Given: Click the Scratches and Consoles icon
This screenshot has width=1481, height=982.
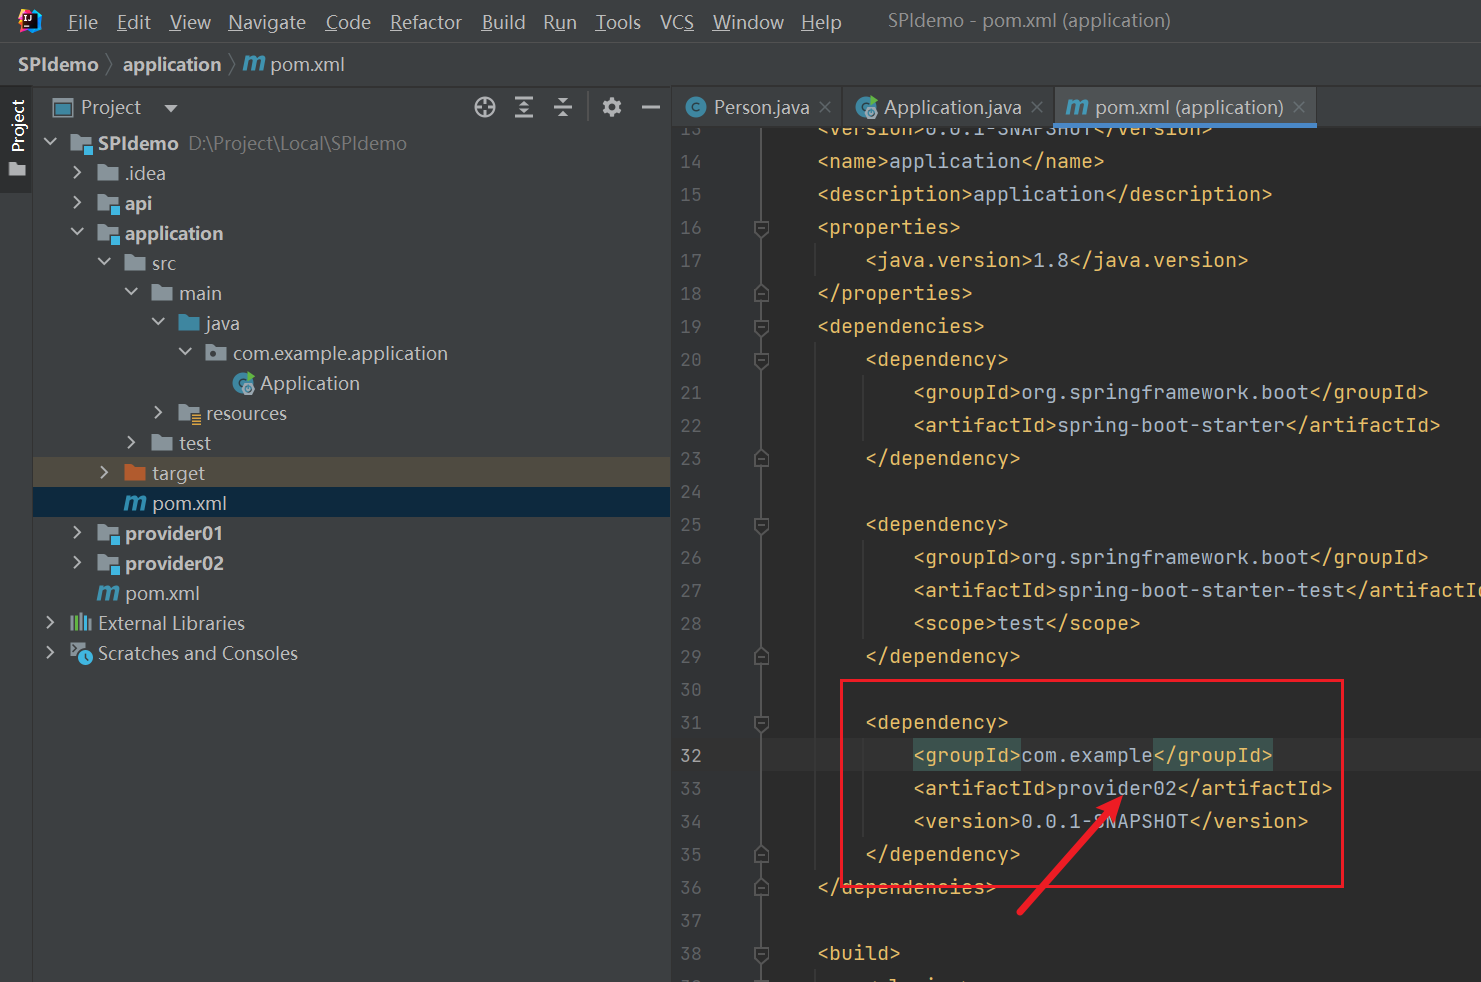Looking at the screenshot, I should (81, 653).
